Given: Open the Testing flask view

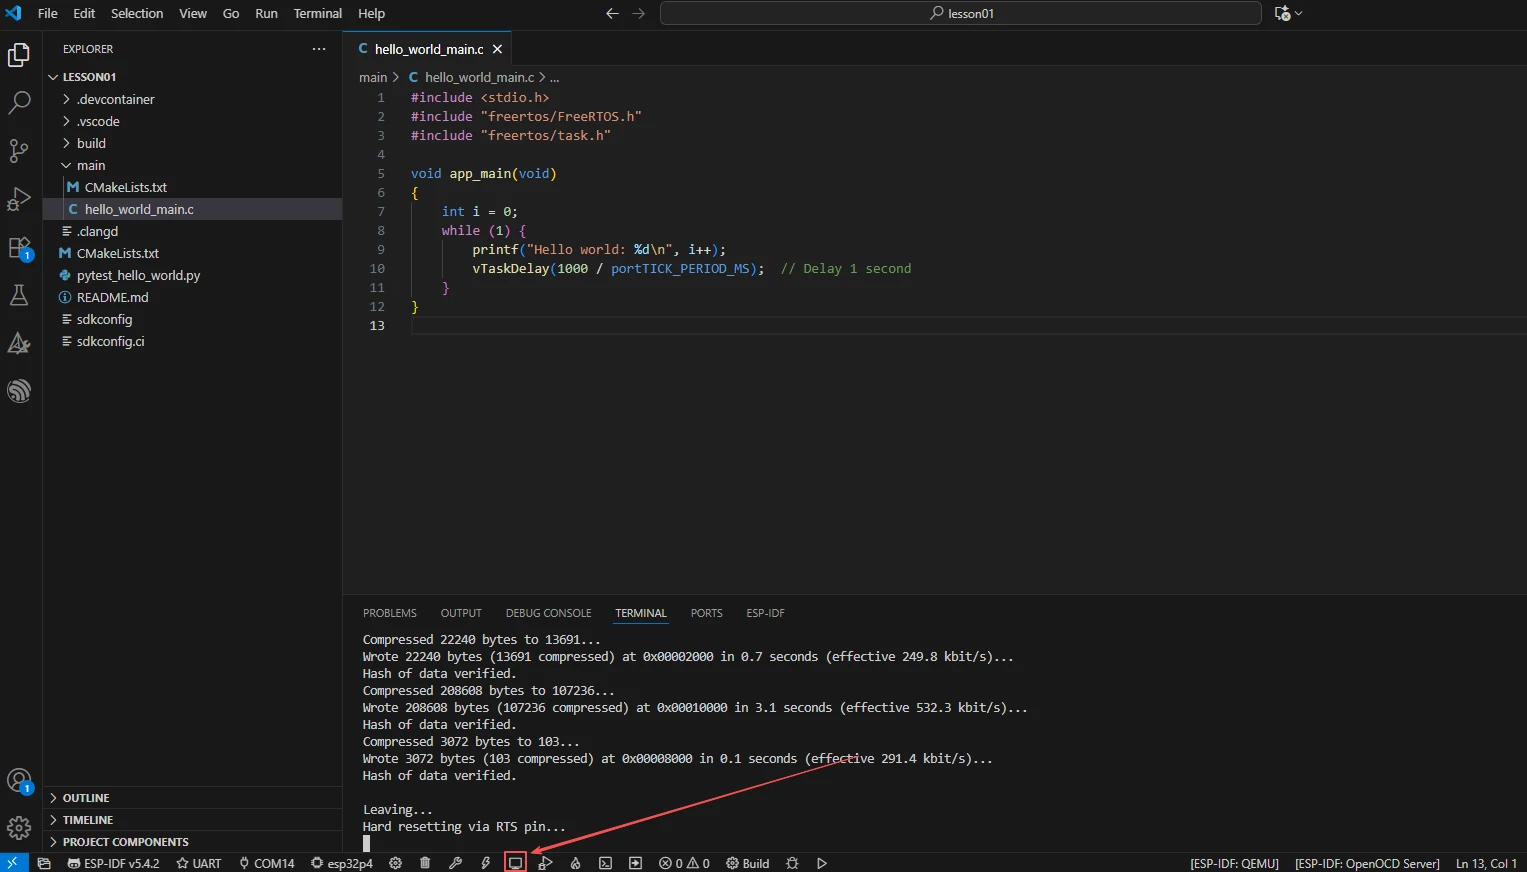Looking at the screenshot, I should tap(19, 295).
